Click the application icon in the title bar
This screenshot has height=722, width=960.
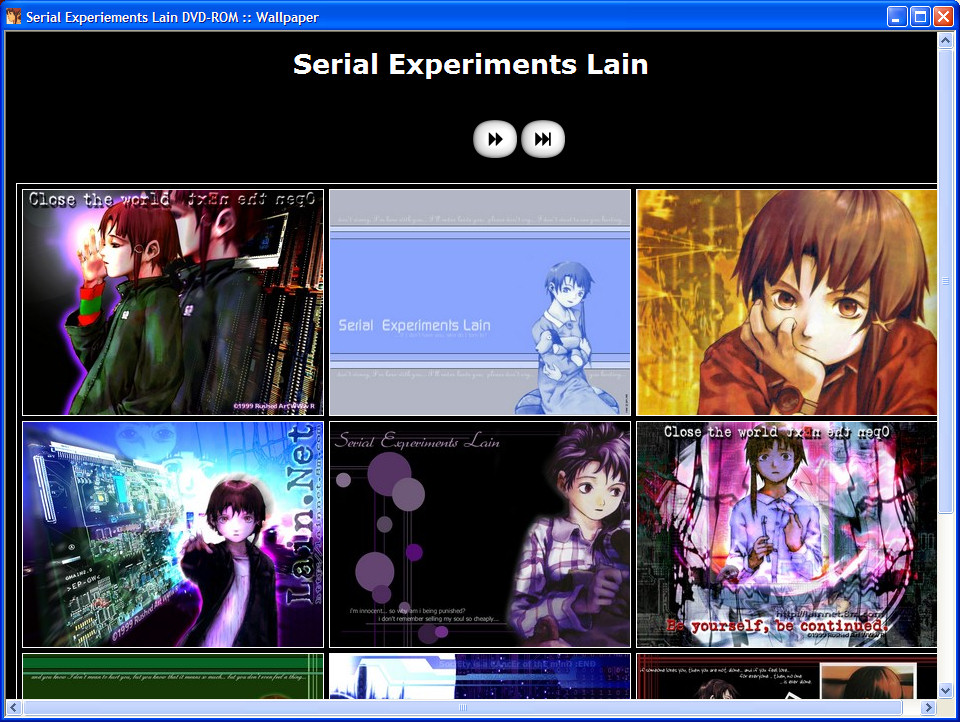pyautogui.click(x=14, y=16)
